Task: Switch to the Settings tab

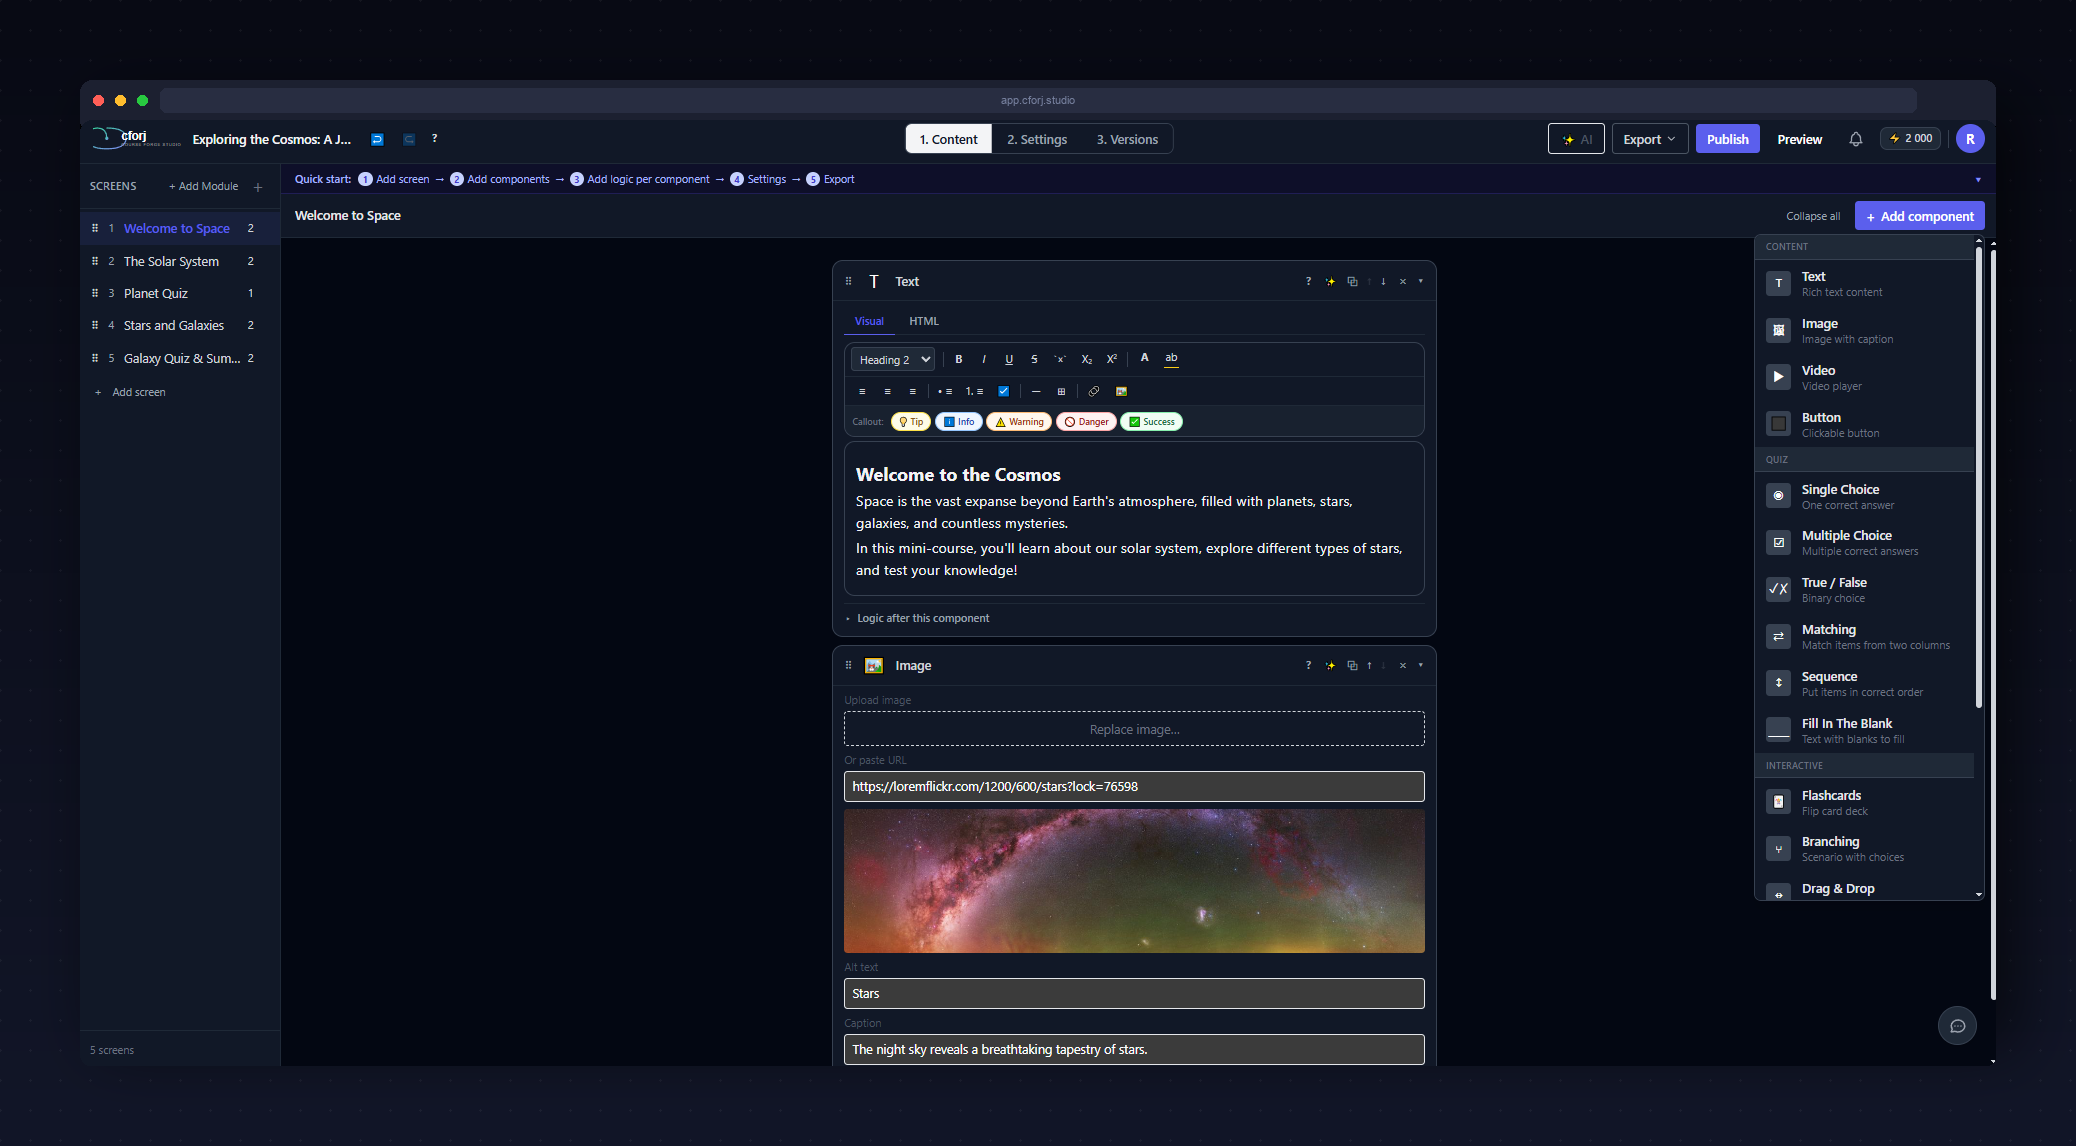Action: coord(1037,139)
